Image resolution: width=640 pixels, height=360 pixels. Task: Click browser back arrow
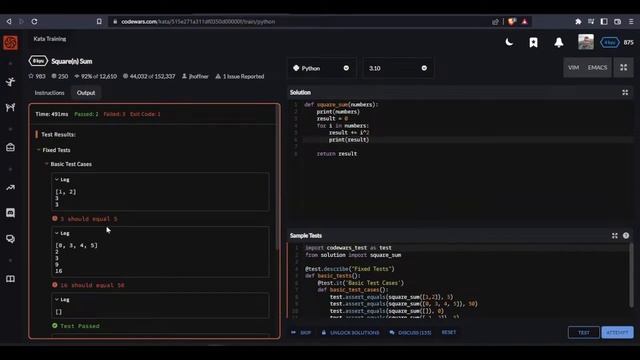click(9, 21)
